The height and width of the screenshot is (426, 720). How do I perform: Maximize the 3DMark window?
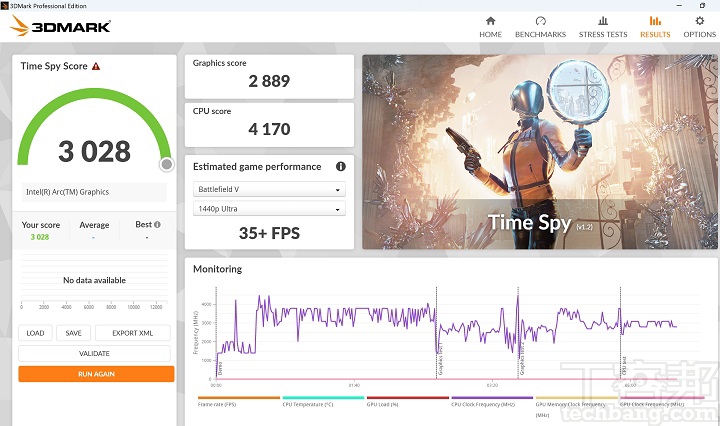pyautogui.click(x=702, y=6)
